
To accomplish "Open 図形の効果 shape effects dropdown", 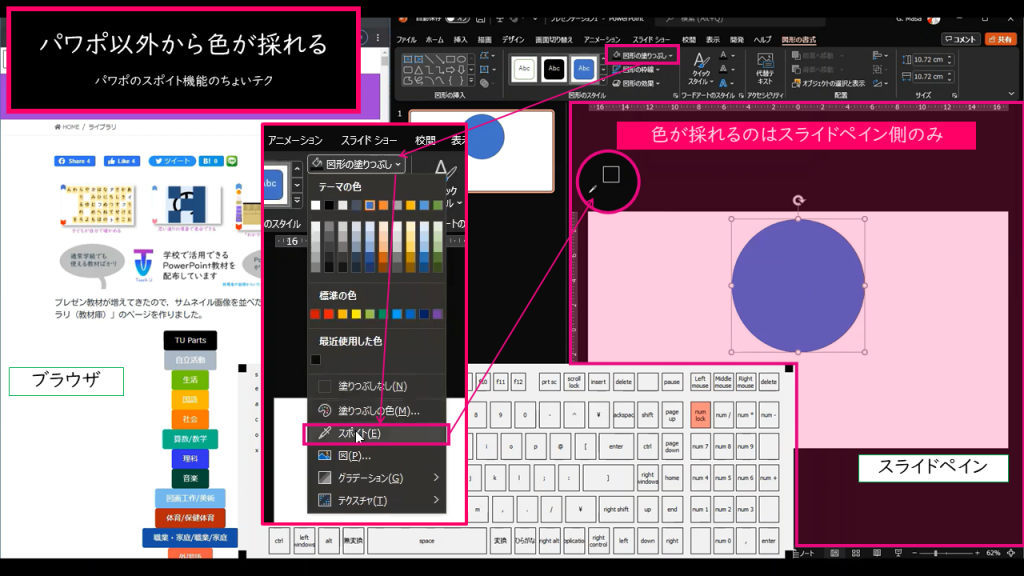I will 637,83.
